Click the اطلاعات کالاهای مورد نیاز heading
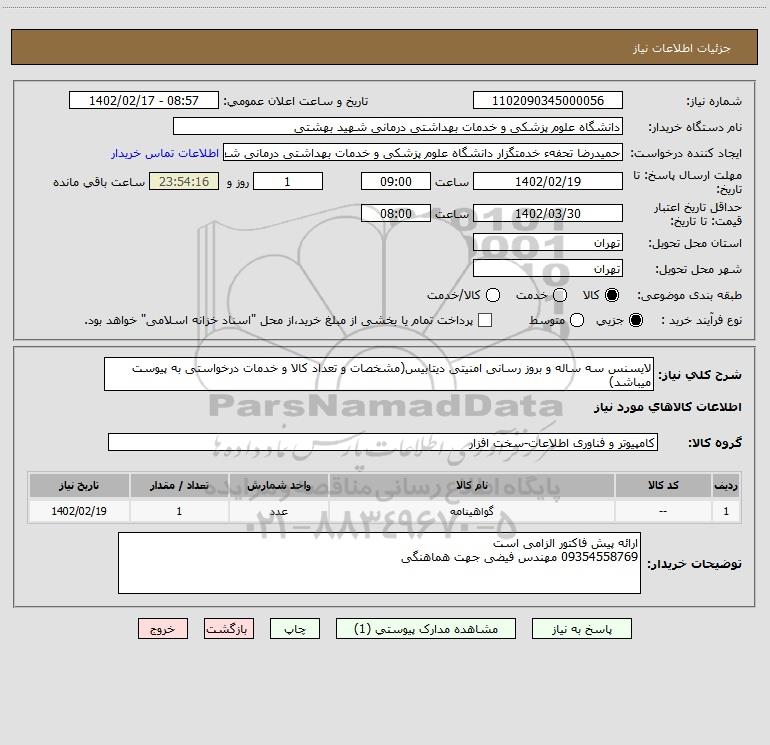Image resolution: width=770 pixels, height=745 pixels. pyautogui.click(x=667, y=407)
